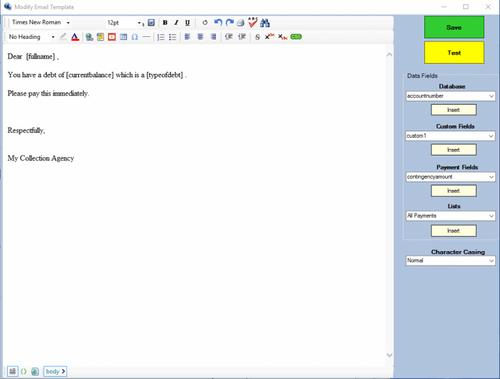
Task: Insert a hyperlink with globe icon
Action: coord(89,37)
